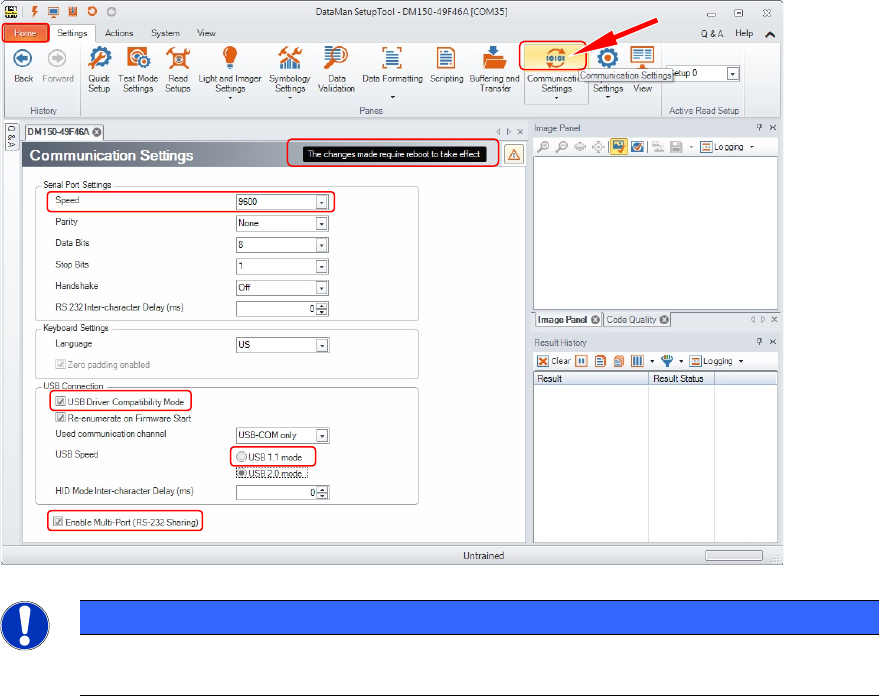This screenshot has height=696, width=879.
Task: Switch to the Actions ribbon tab
Action: point(119,33)
